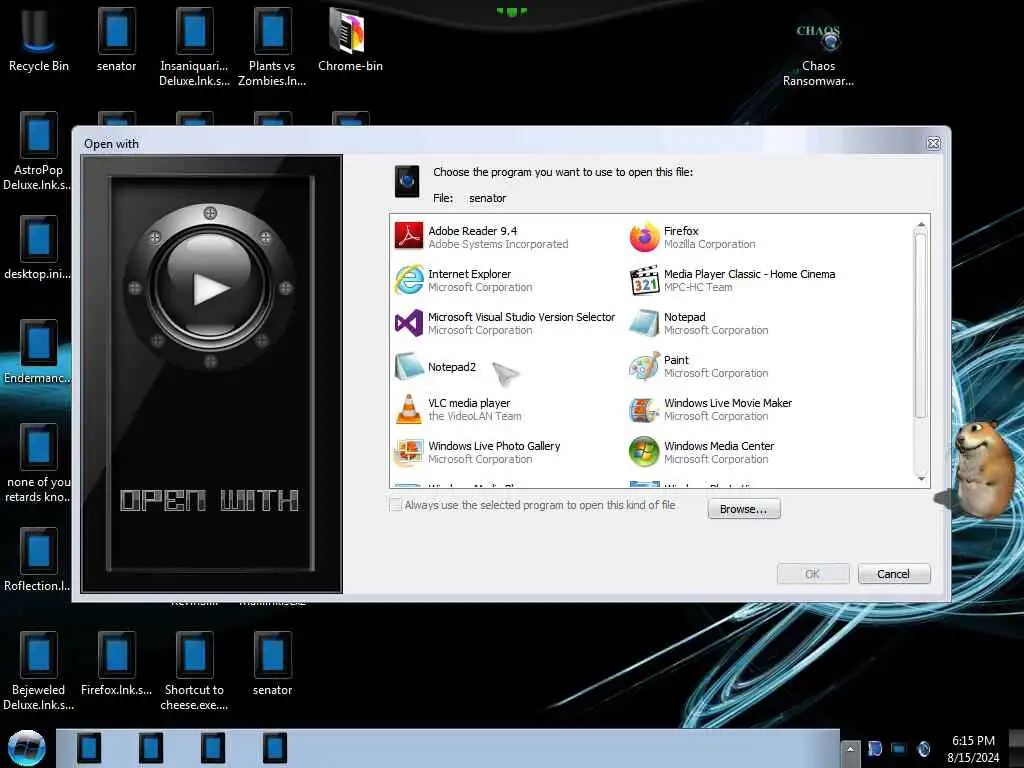The width and height of the screenshot is (1024, 768).
Task: Click the program list scrollbar up arrow
Action: tap(921, 225)
